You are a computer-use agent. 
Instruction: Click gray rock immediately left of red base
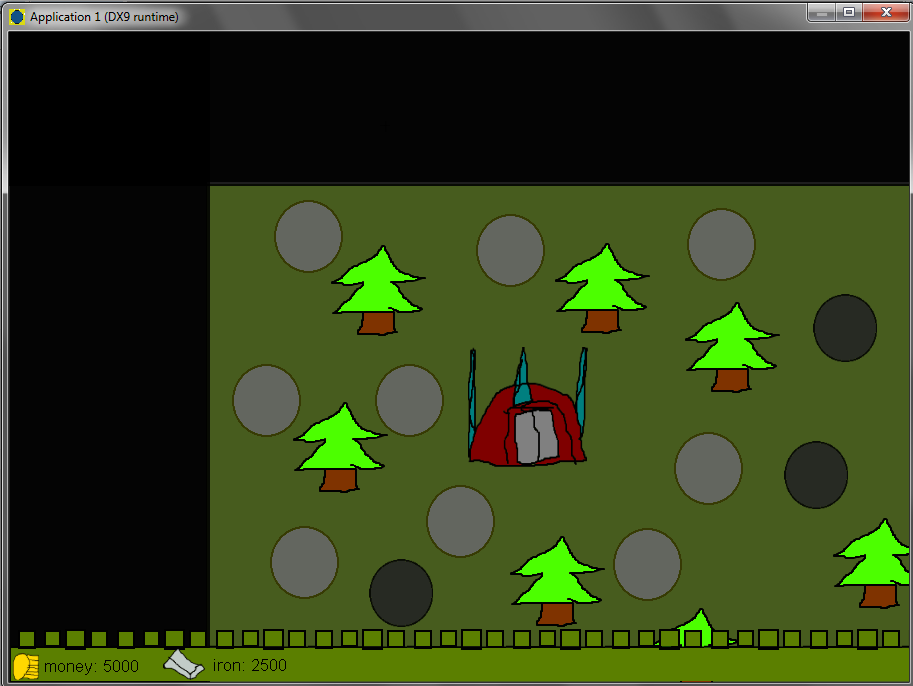pyautogui.click(x=409, y=401)
